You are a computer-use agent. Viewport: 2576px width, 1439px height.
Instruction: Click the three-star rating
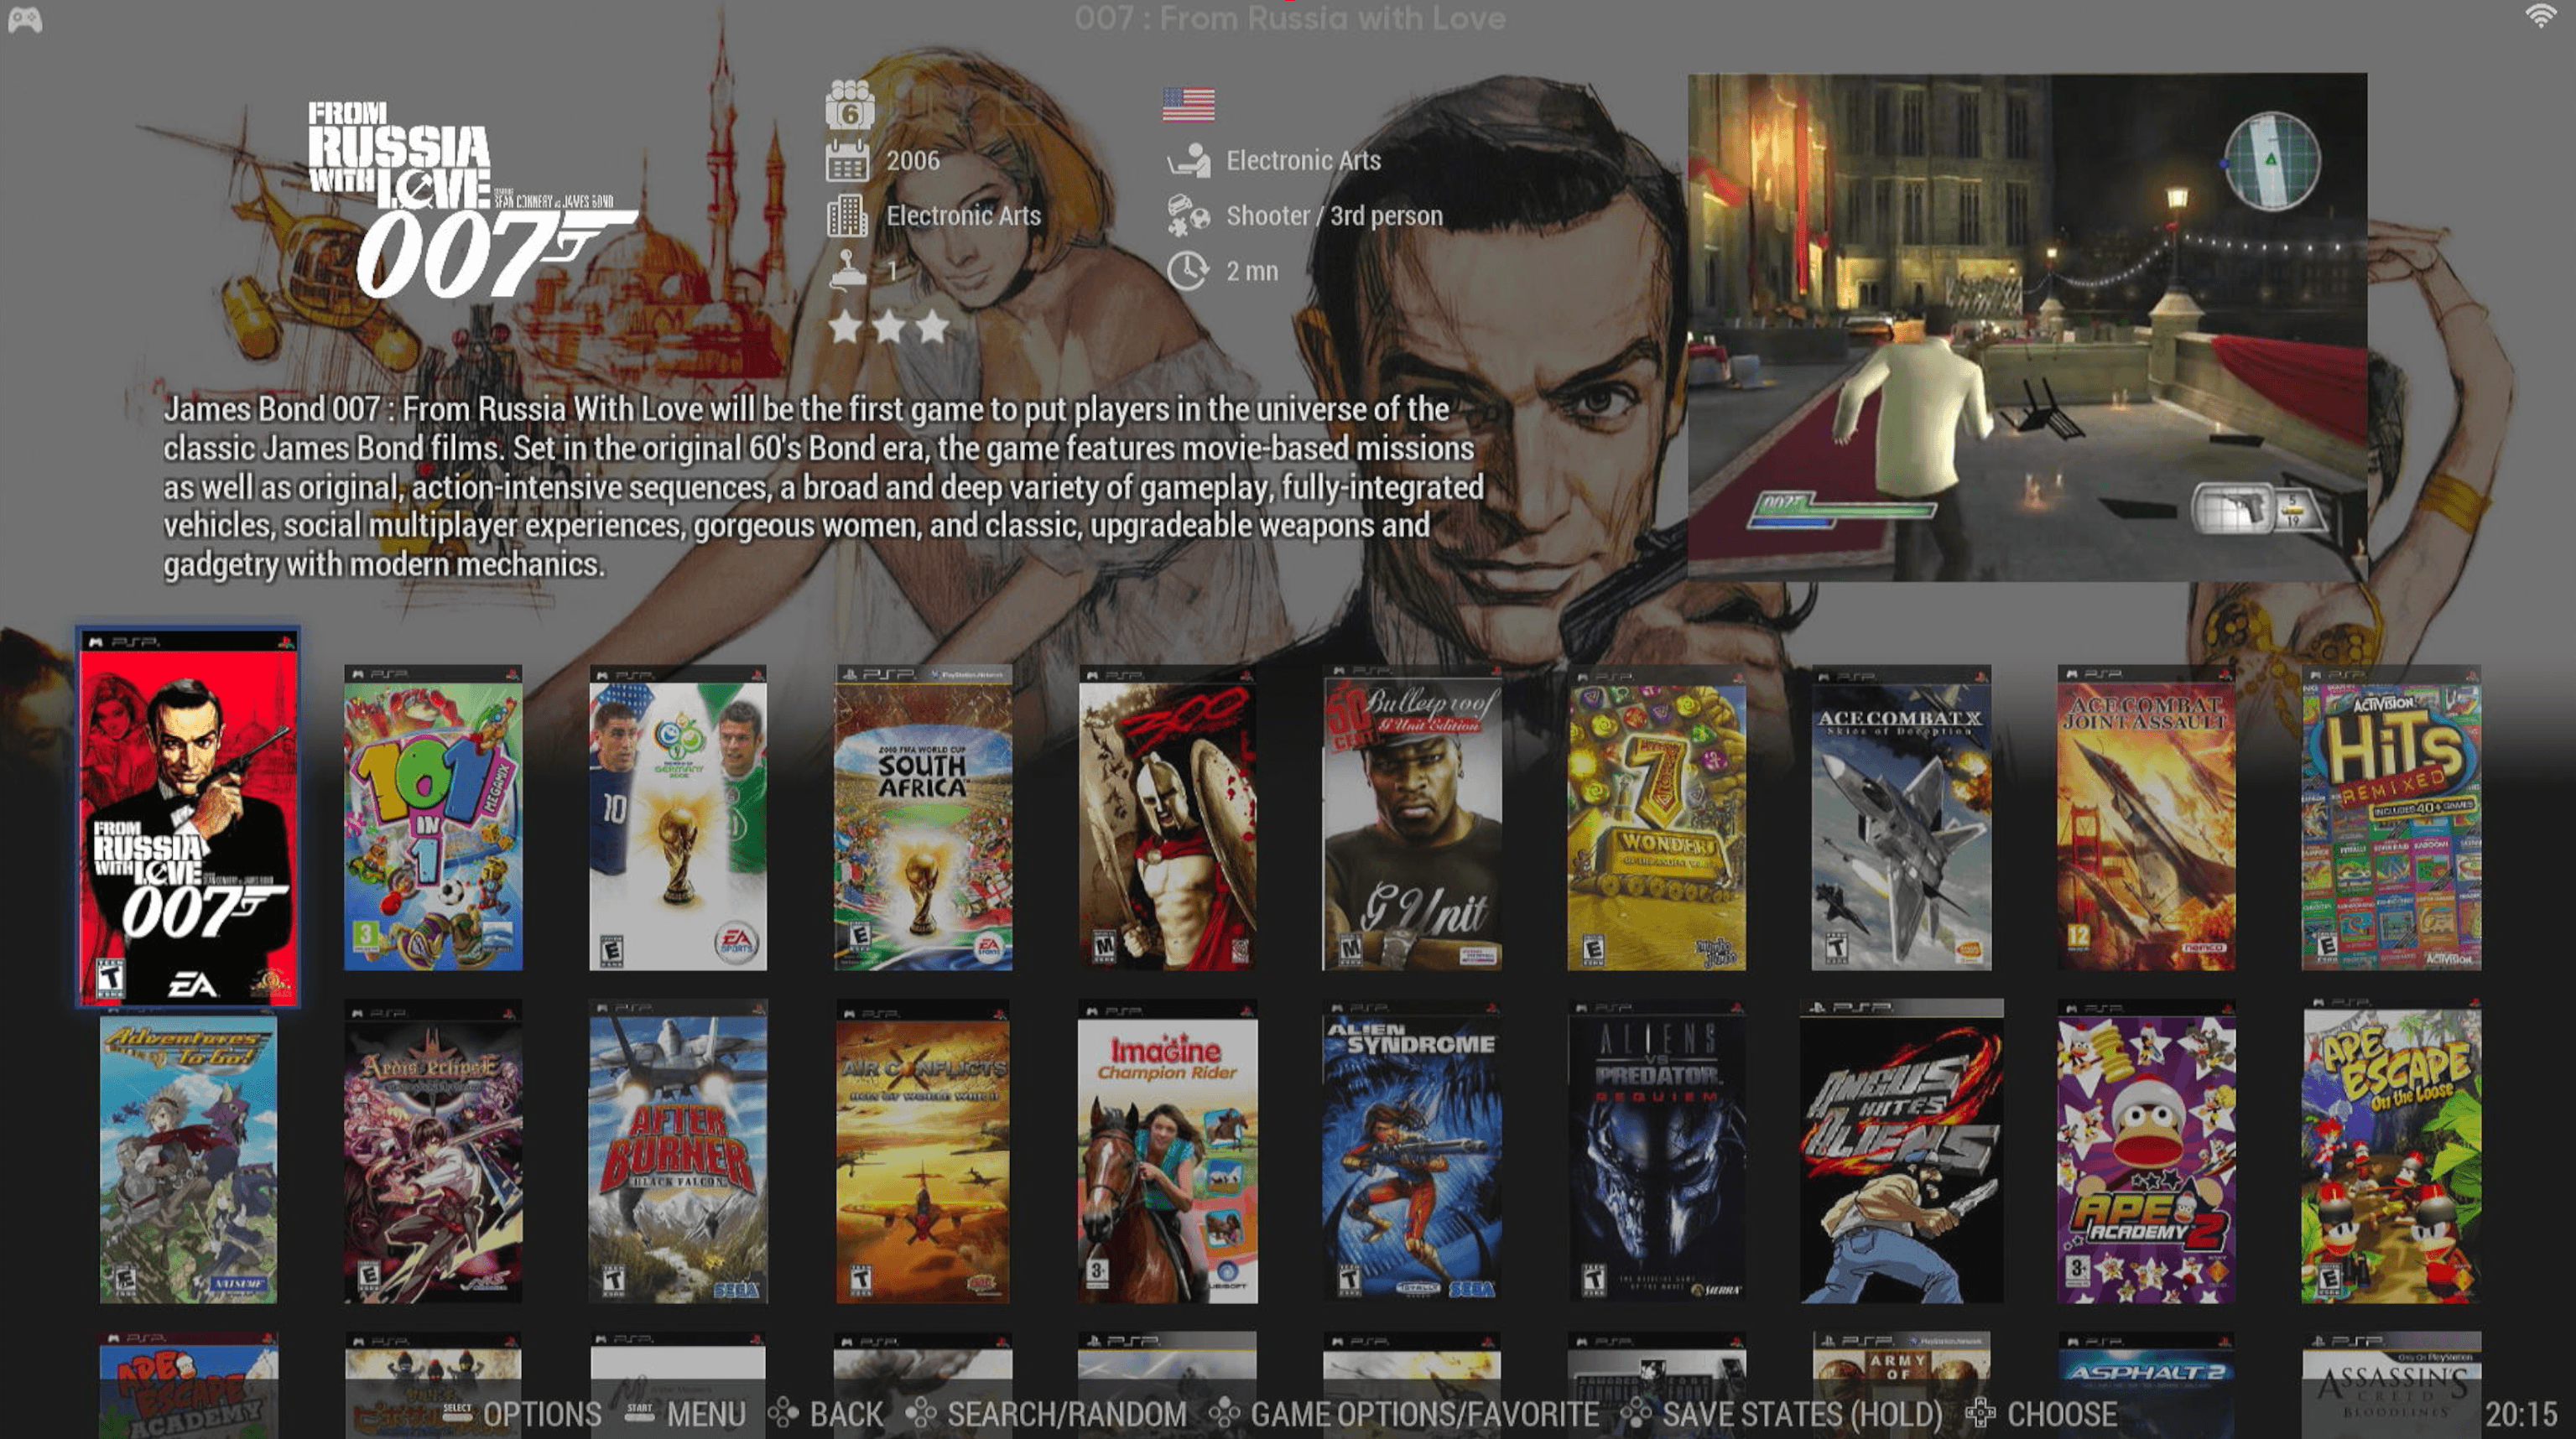[x=889, y=326]
